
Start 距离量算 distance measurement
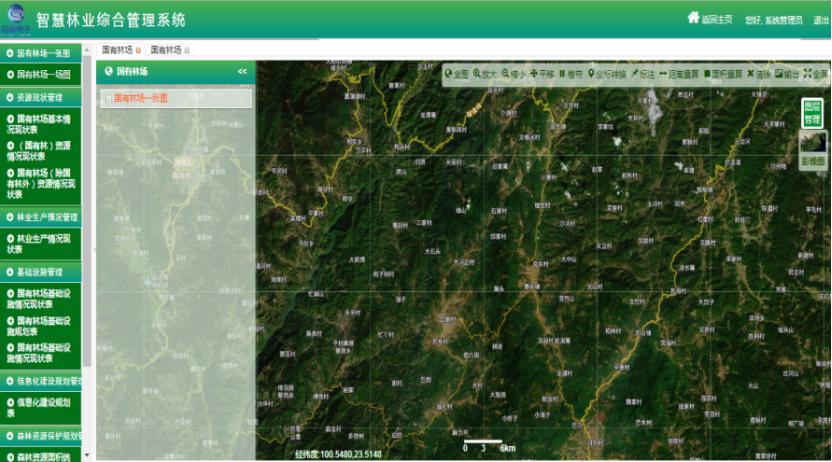coord(680,74)
